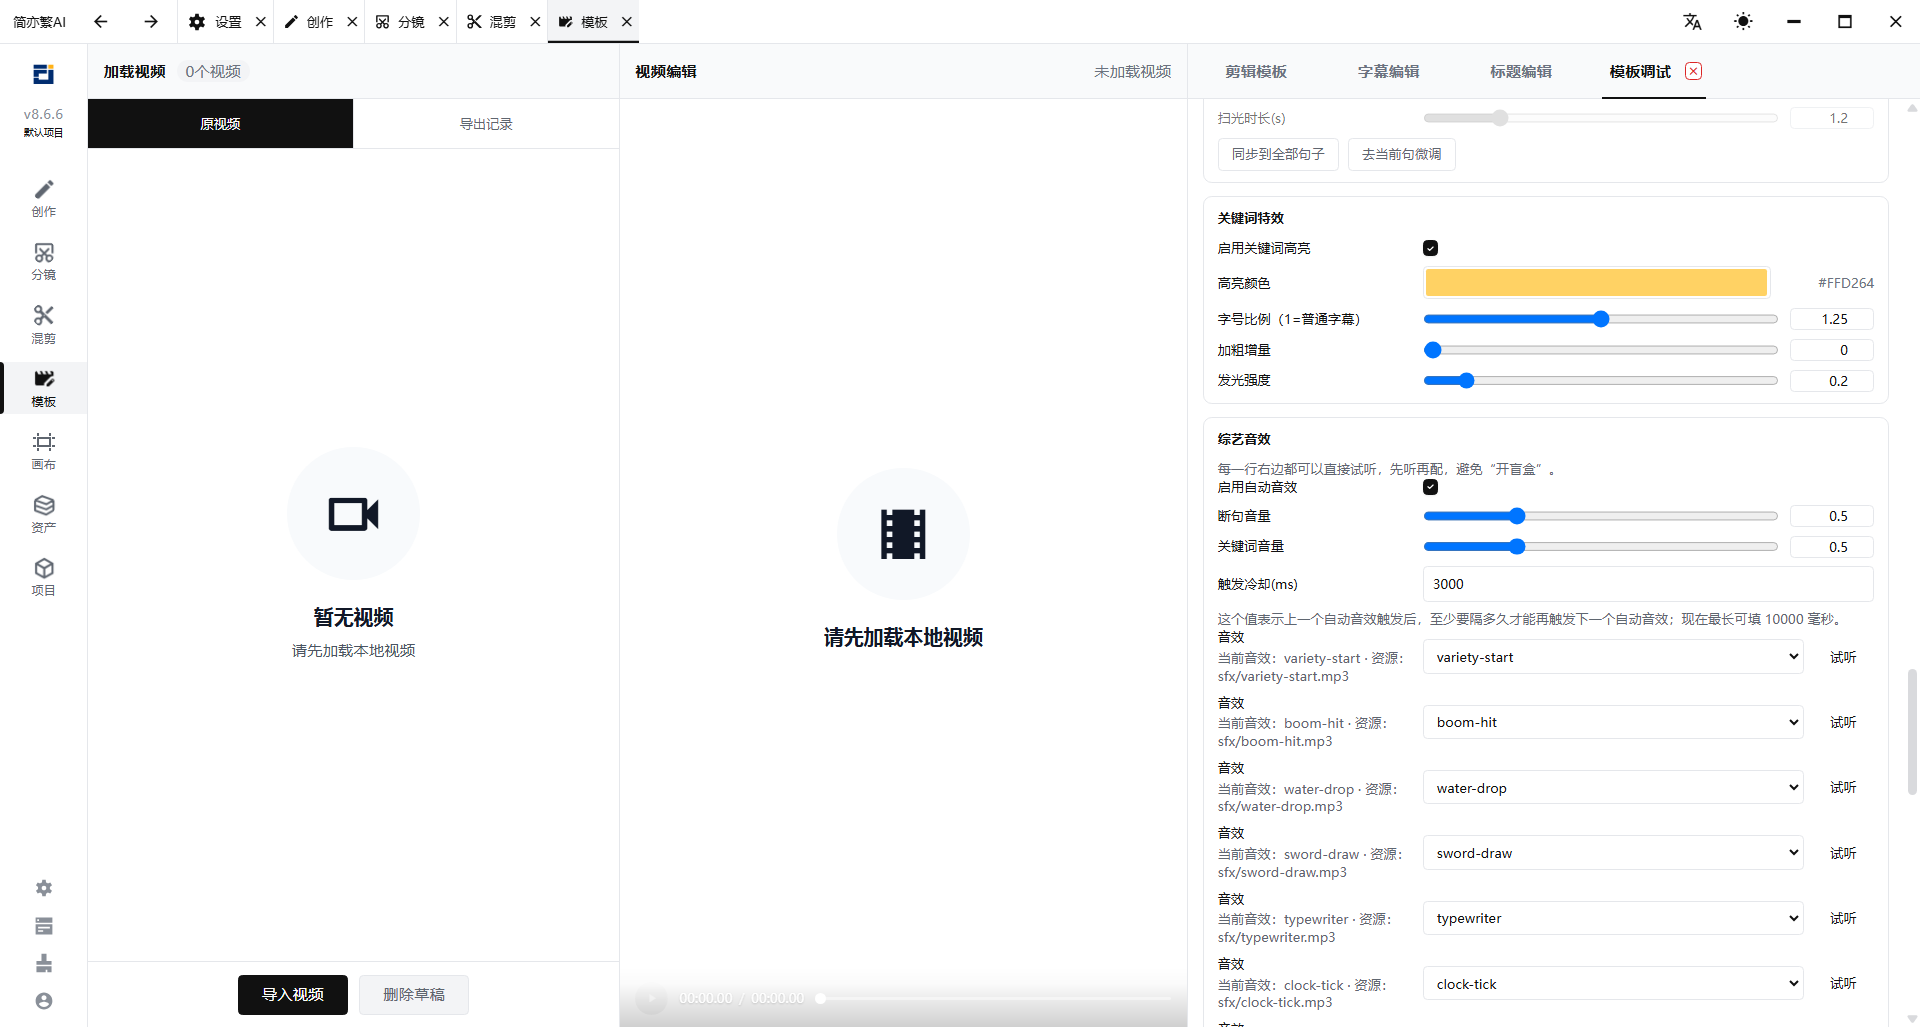Click the 导入视频 button

point(293,995)
